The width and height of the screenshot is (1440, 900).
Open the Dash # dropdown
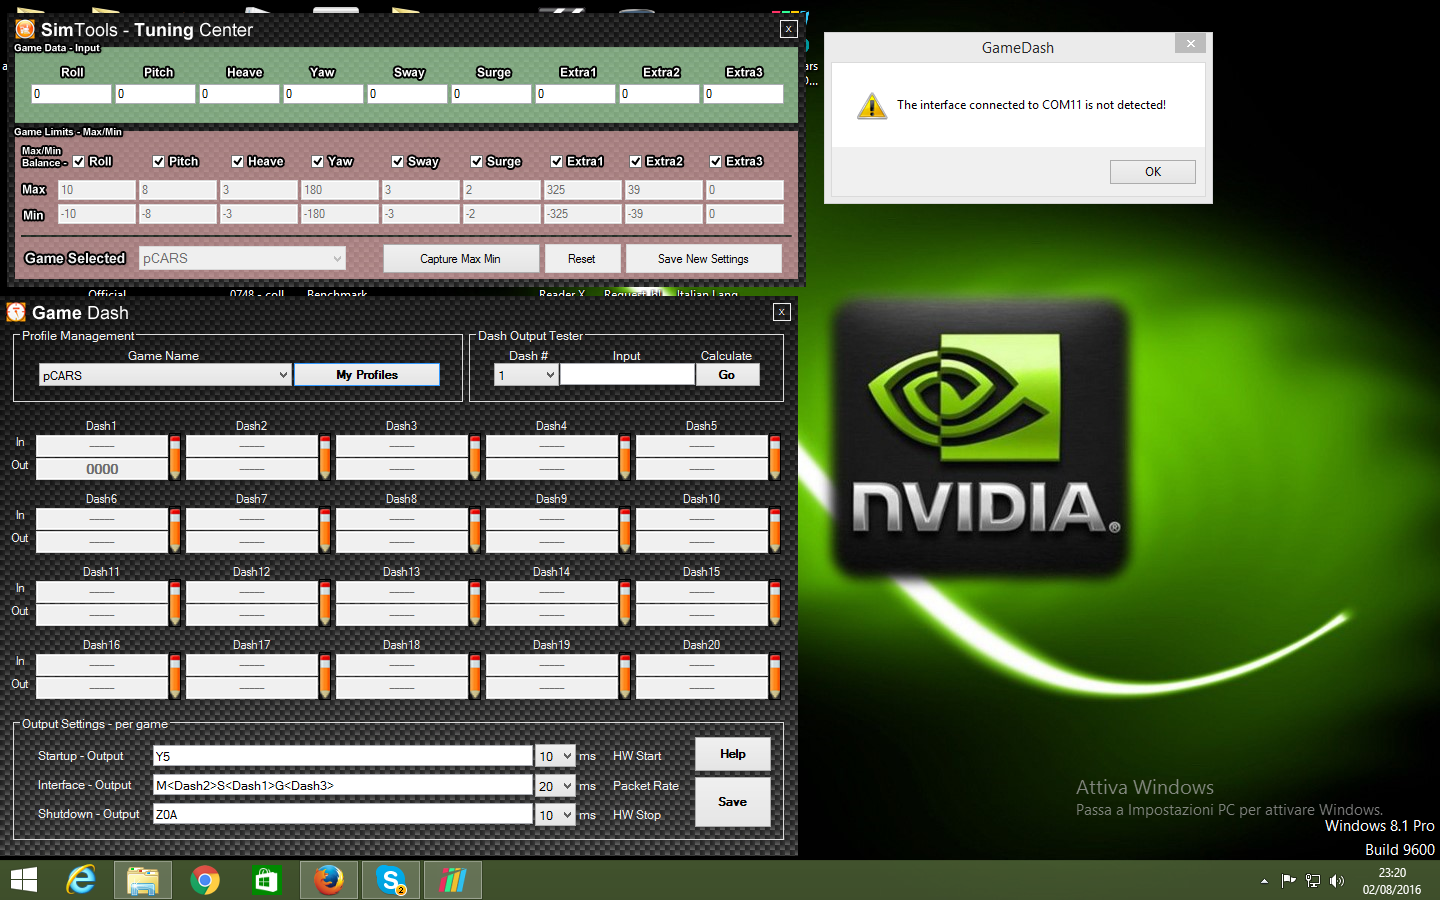[526, 375]
